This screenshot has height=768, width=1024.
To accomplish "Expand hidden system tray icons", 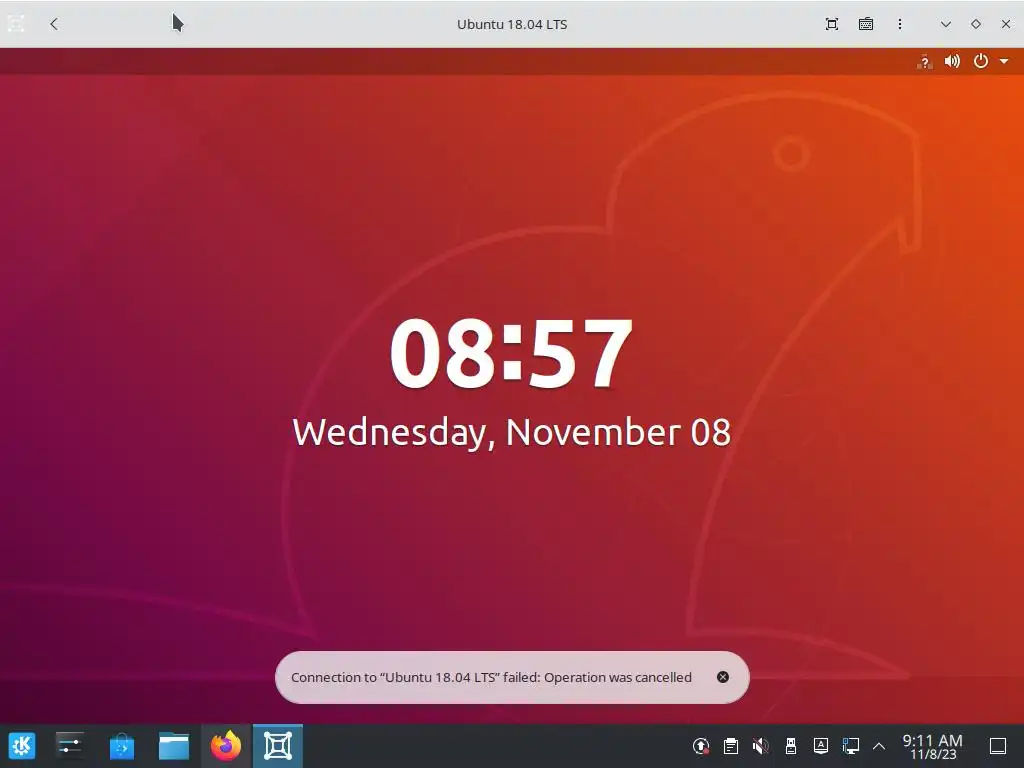I will (879, 746).
